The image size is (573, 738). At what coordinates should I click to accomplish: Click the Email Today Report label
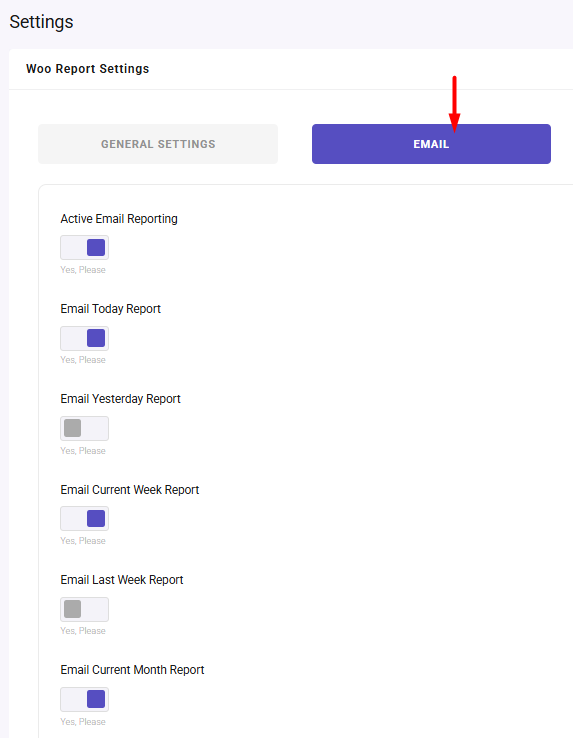[111, 309]
